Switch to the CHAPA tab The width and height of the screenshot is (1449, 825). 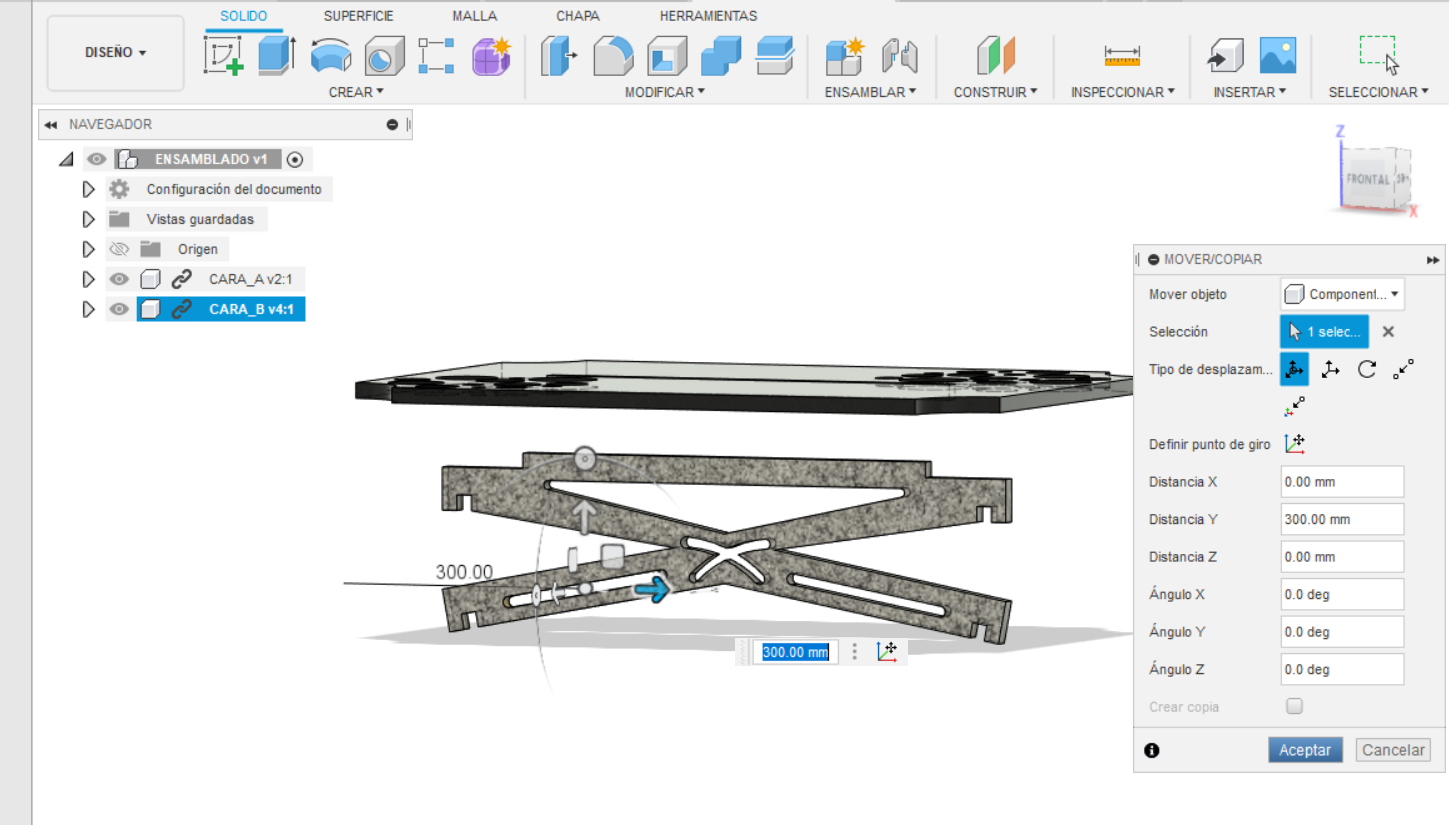coord(577,16)
